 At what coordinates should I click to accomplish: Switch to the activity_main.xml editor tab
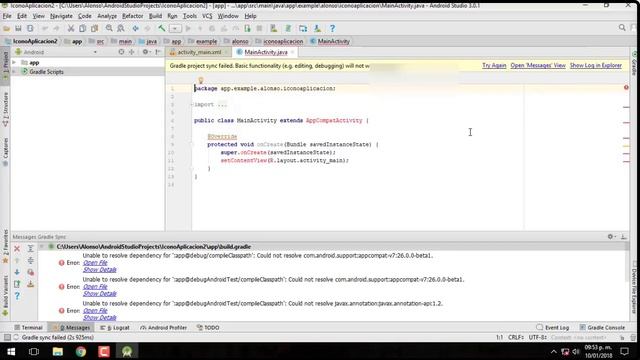point(199,52)
